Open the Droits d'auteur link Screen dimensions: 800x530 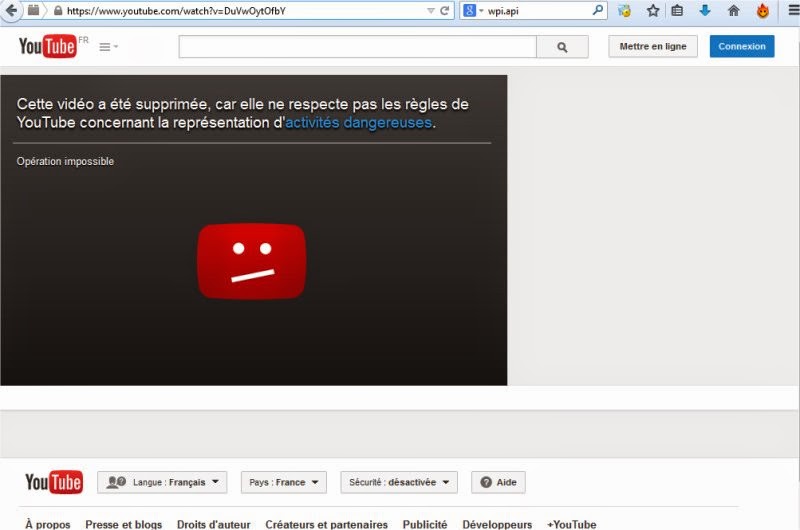(x=214, y=524)
